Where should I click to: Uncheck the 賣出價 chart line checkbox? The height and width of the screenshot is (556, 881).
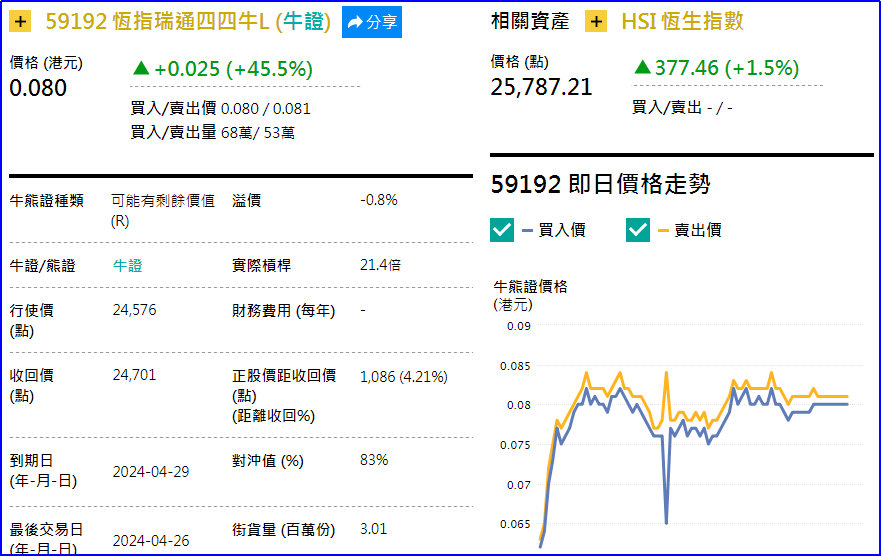pyautogui.click(x=638, y=230)
